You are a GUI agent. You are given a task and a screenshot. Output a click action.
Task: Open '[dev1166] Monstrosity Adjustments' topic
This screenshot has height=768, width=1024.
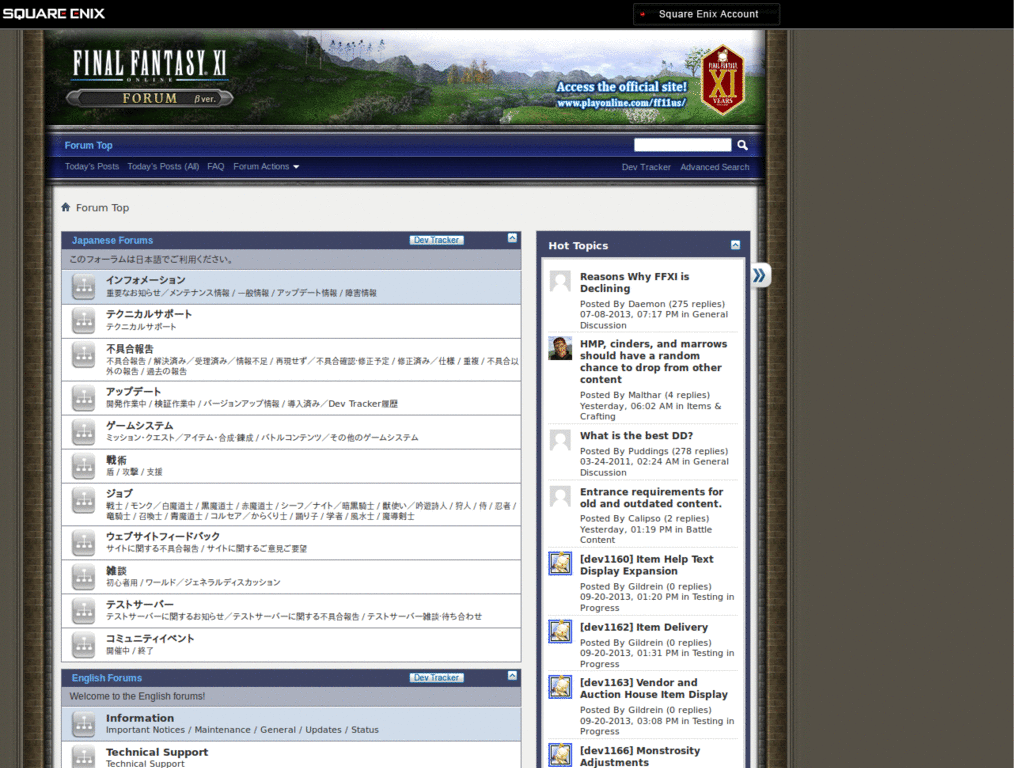tap(640, 756)
